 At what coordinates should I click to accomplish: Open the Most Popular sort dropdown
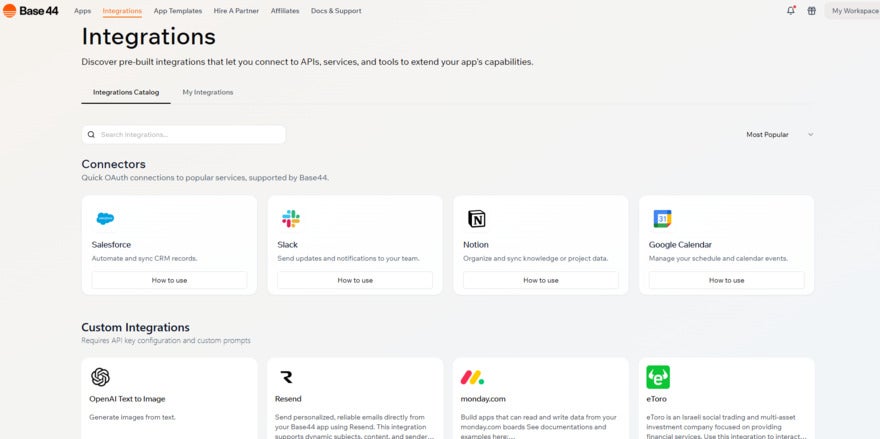pos(779,135)
